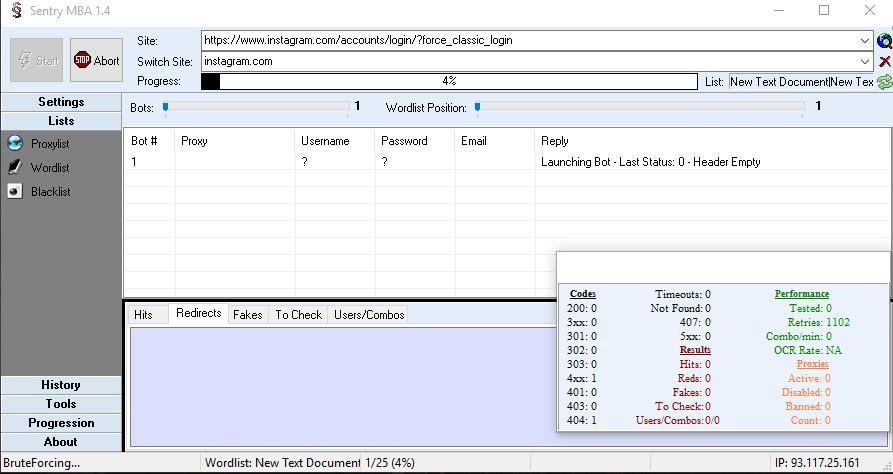Click the Wordlist pen icon in the sidebar

(15, 167)
